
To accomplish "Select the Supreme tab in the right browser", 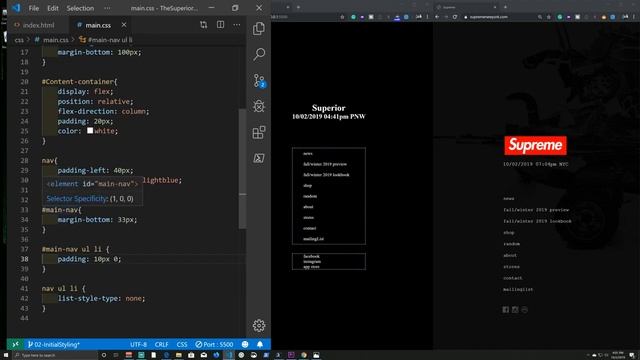I will pyautogui.click(x=465, y=7).
